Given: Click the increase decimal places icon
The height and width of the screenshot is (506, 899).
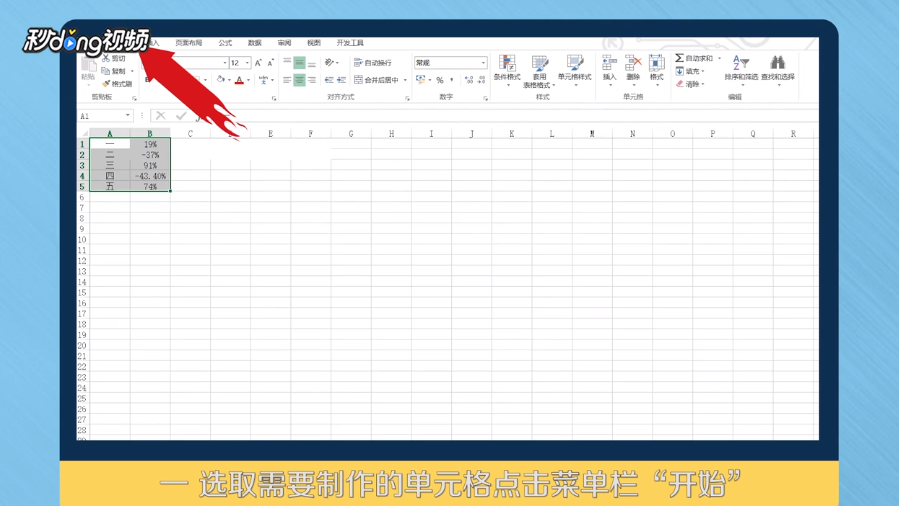Looking at the screenshot, I should pyautogui.click(x=469, y=80).
